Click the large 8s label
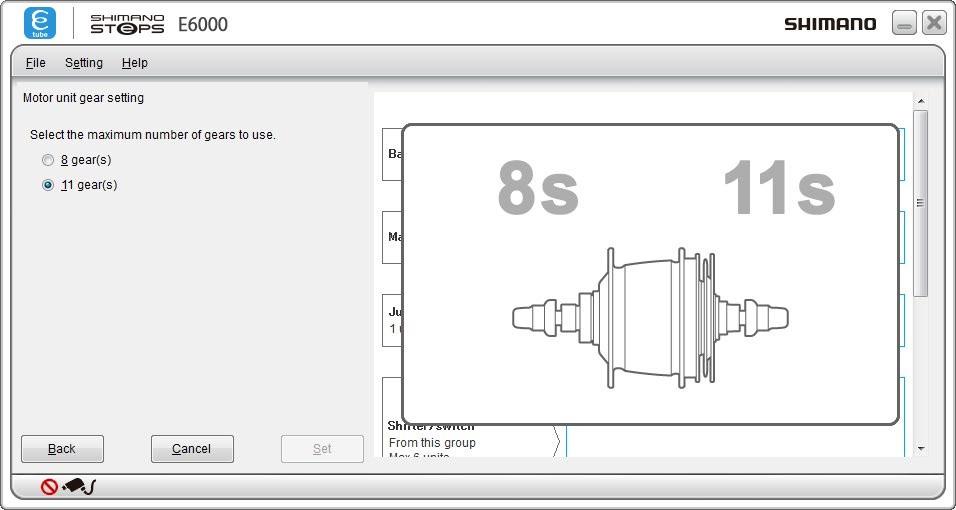The width and height of the screenshot is (956, 510). coord(538,189)
